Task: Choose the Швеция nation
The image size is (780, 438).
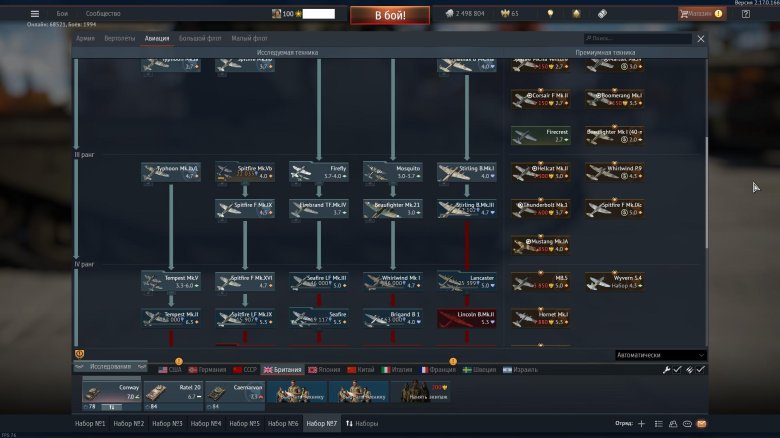Action: point(484,369)
